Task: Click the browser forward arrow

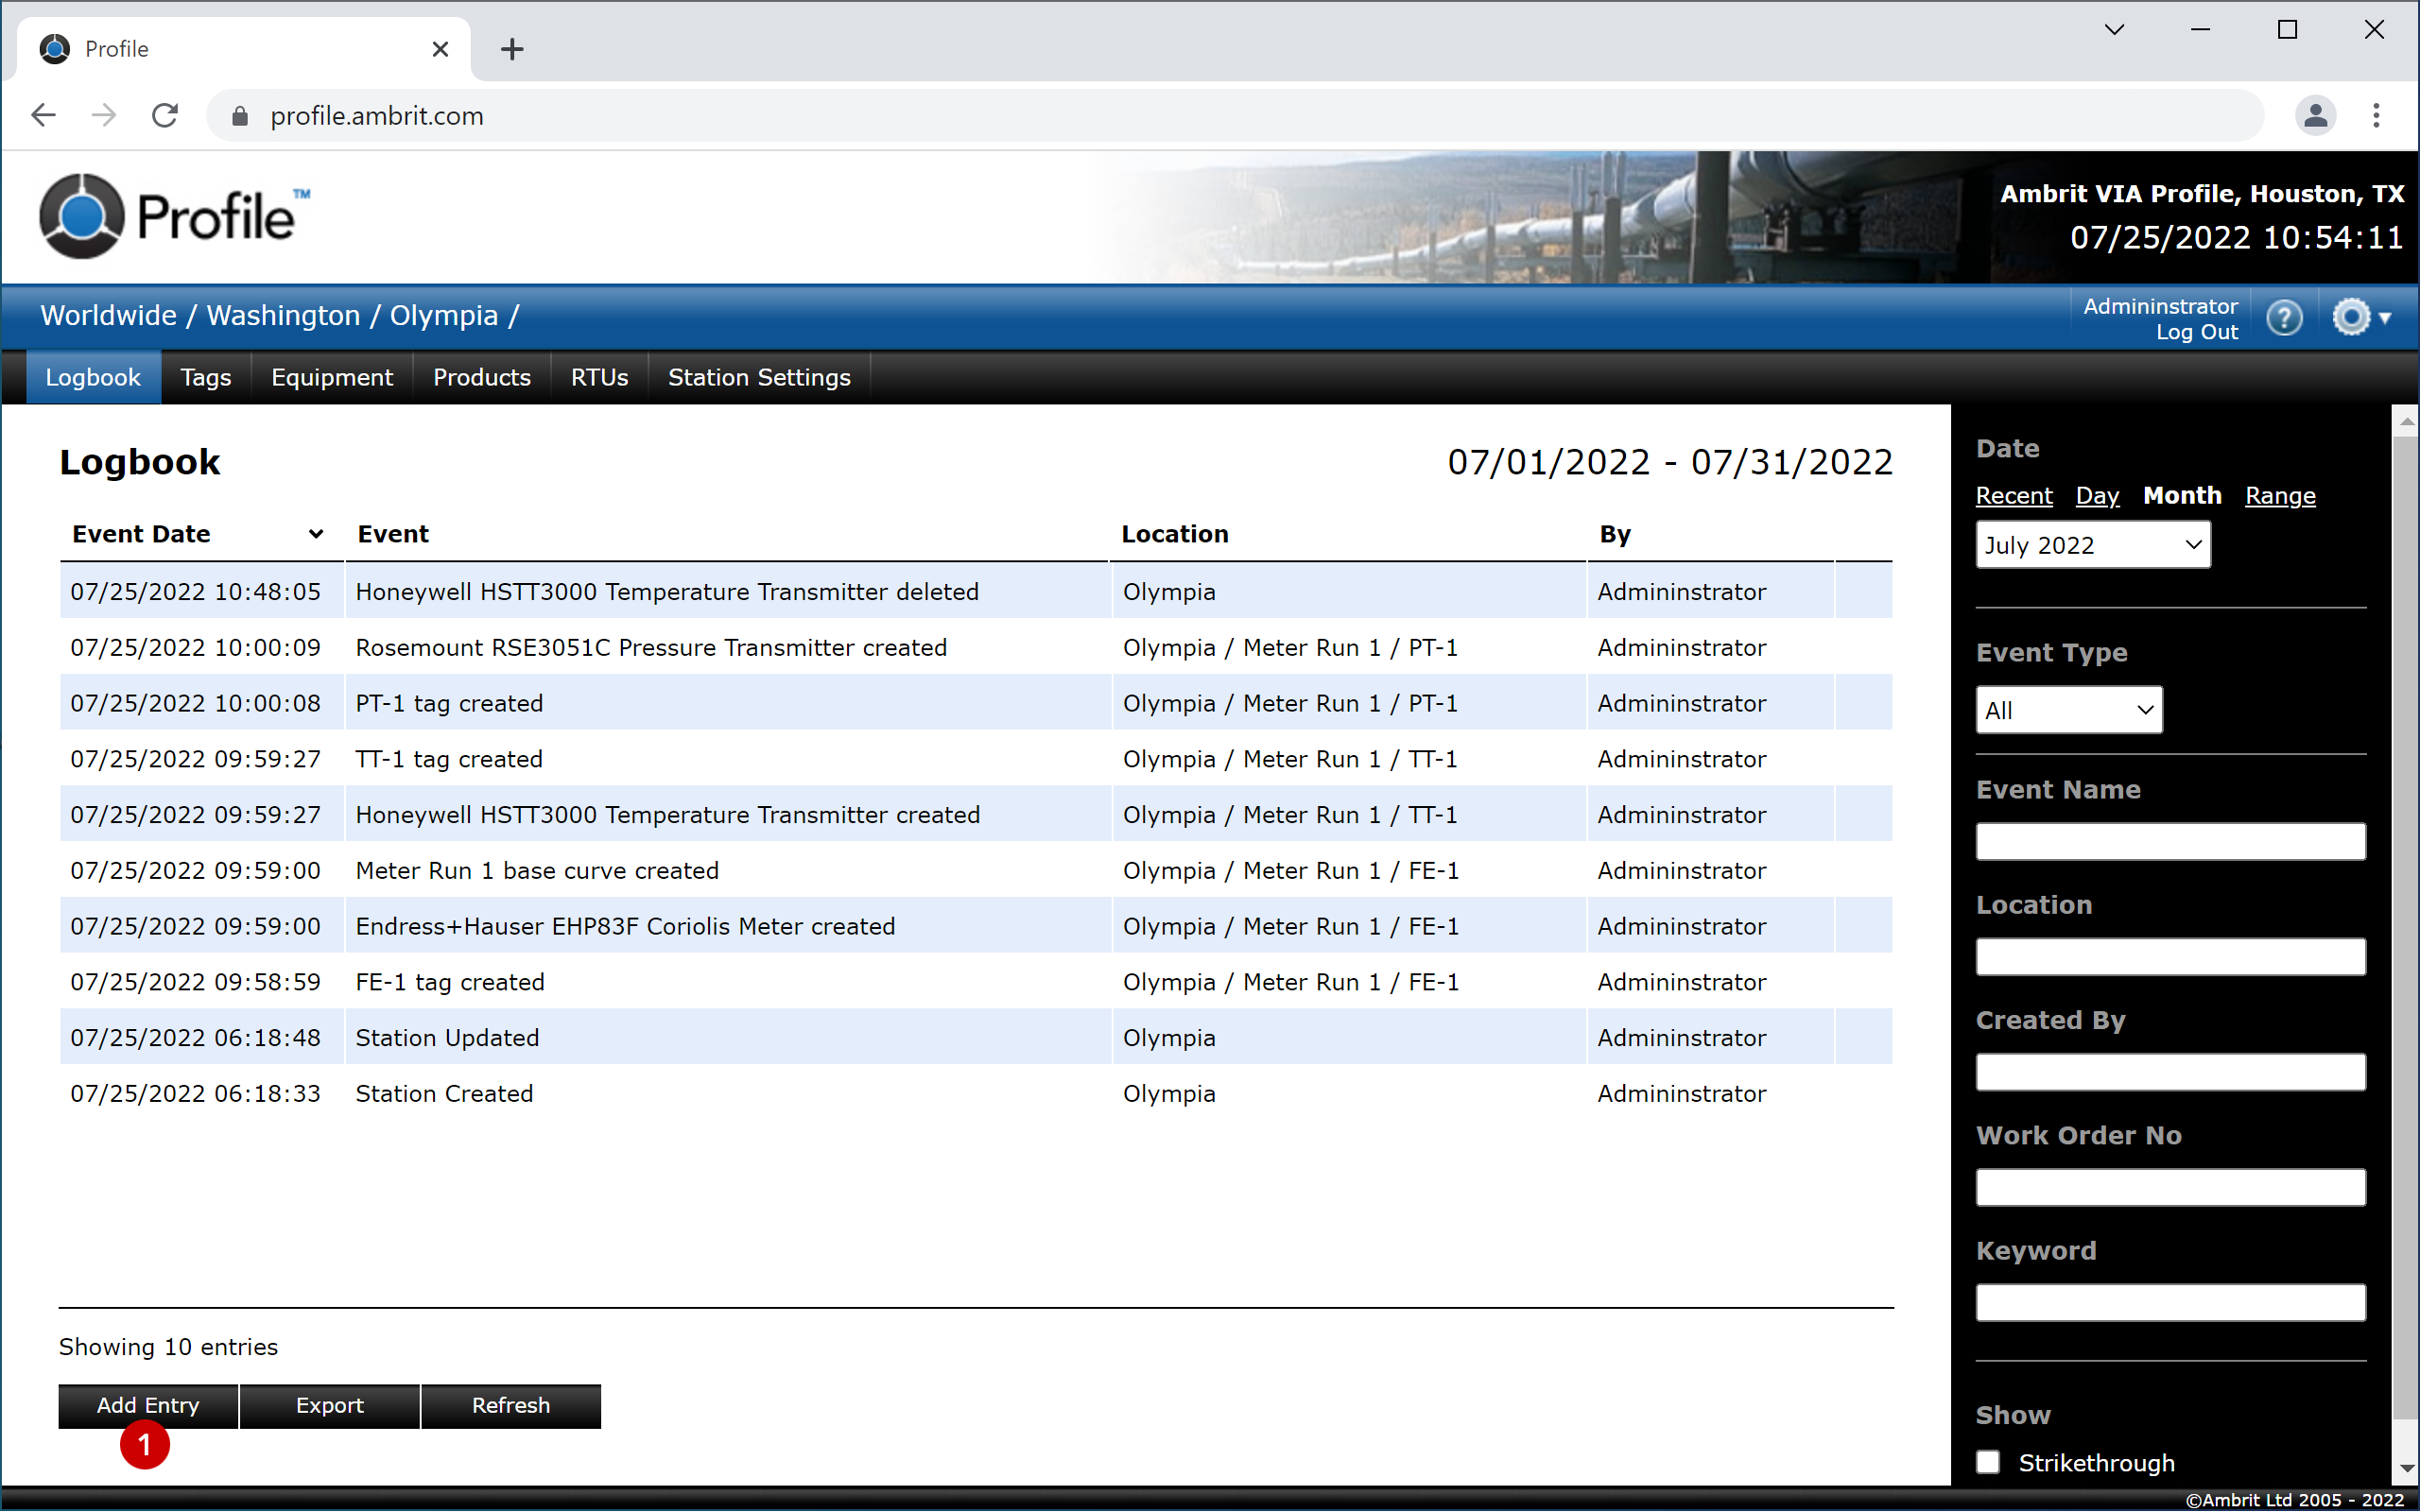Action: [x=104, y=116]
